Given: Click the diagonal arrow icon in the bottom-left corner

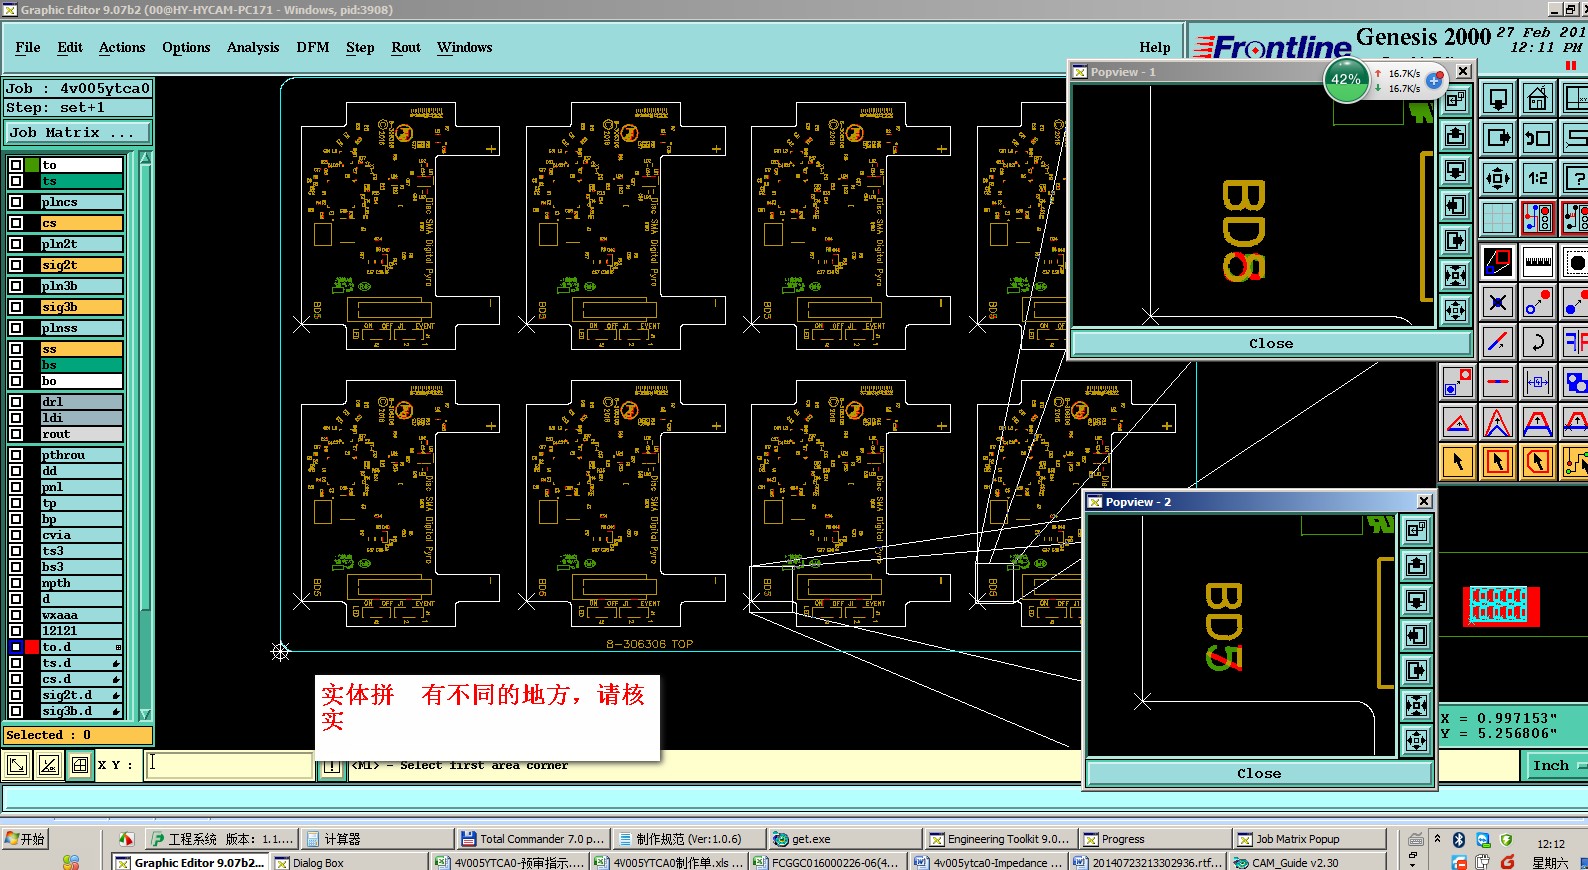Looking at the screenshot, I should tap(17, 766).
